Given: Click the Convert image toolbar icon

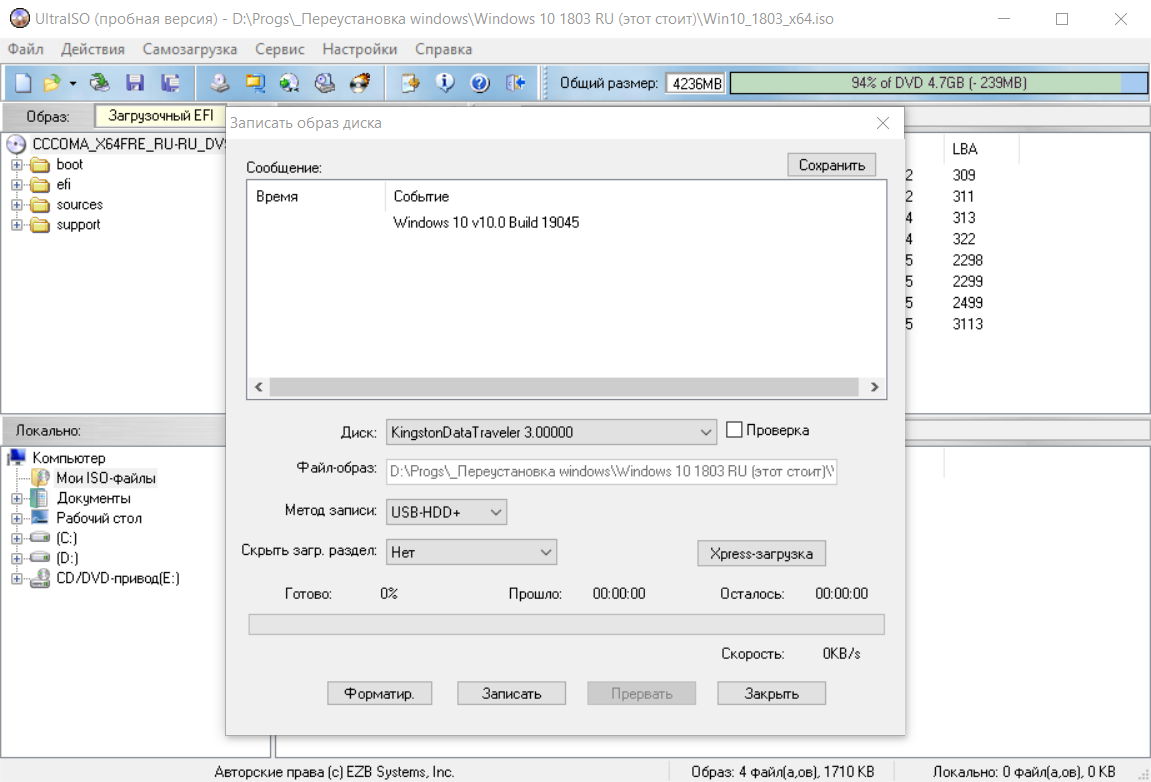Looking at the screenshot, I should point(255,83).
